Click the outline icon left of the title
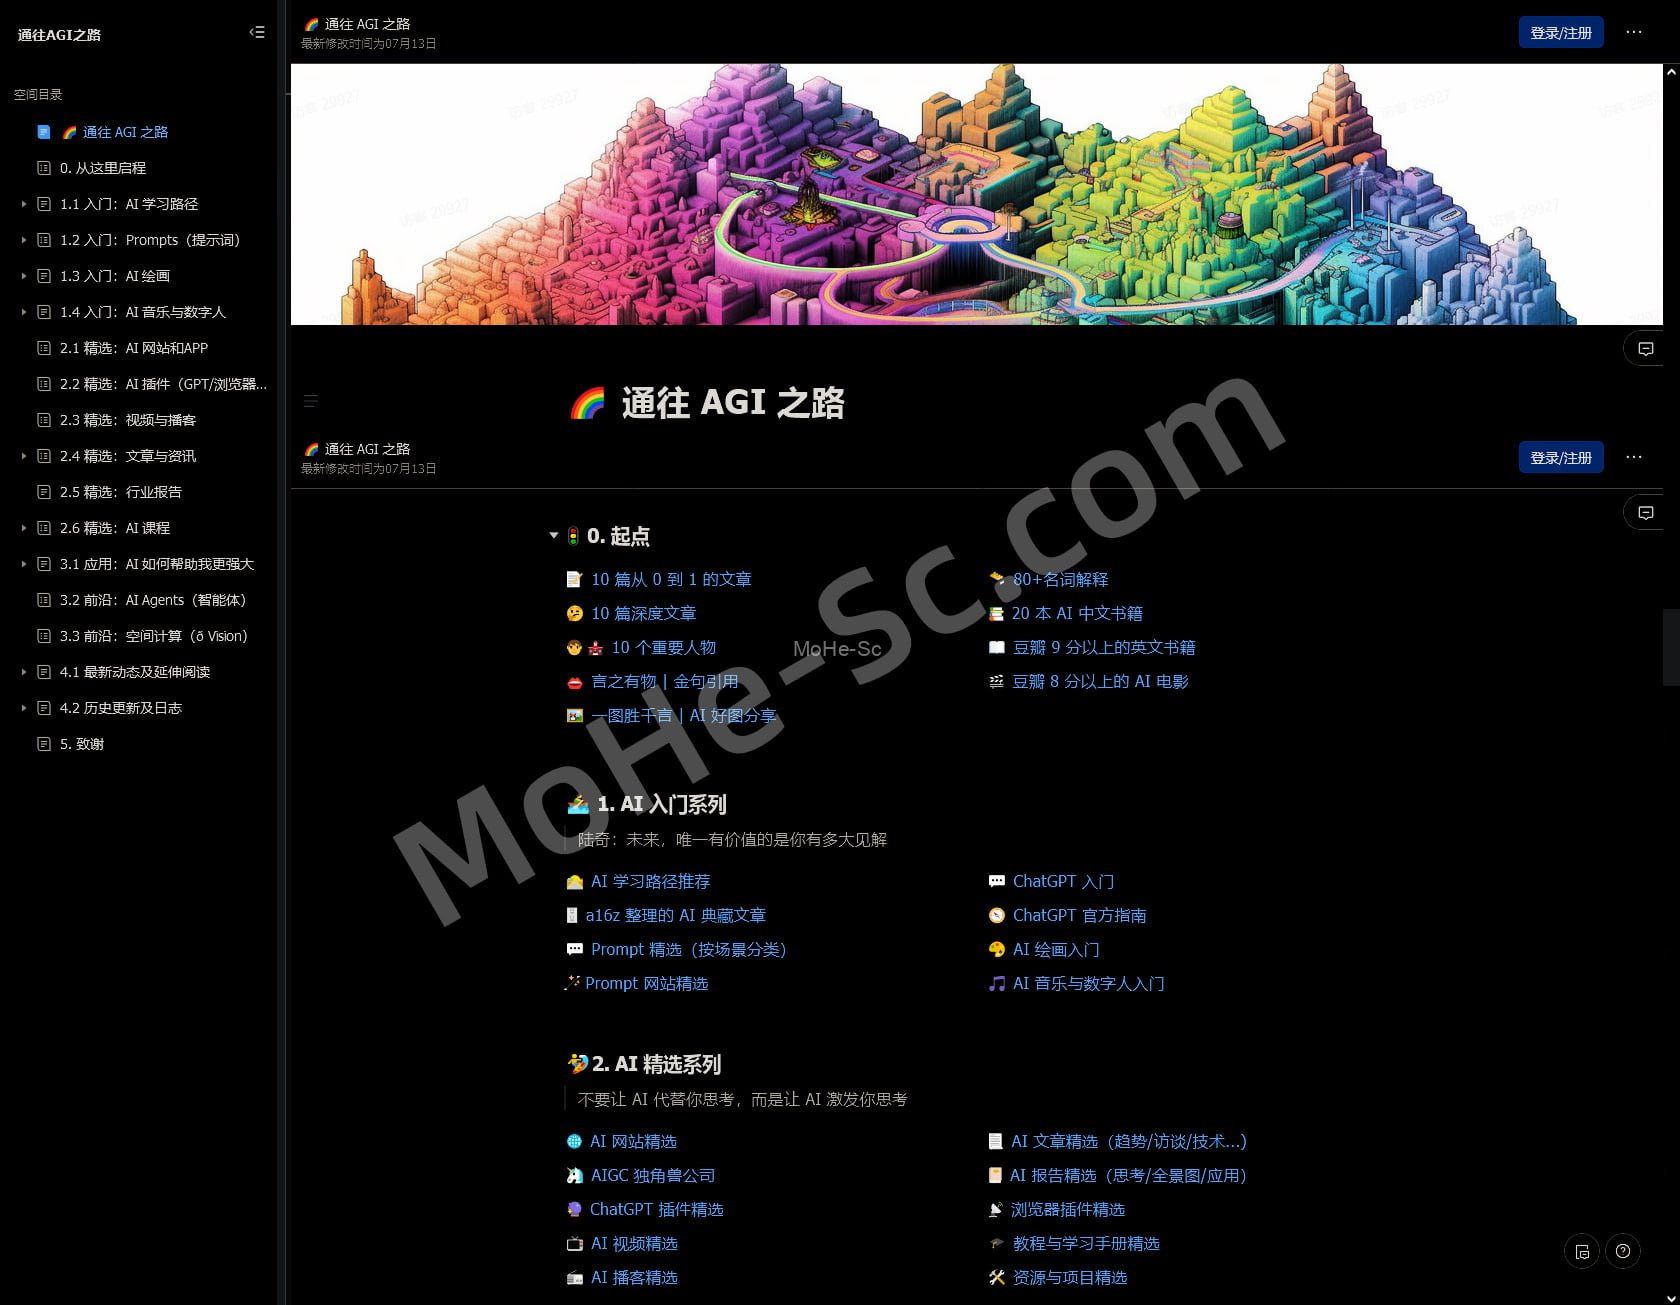Screen dimensions: 1680x1305 click(311, 401)
